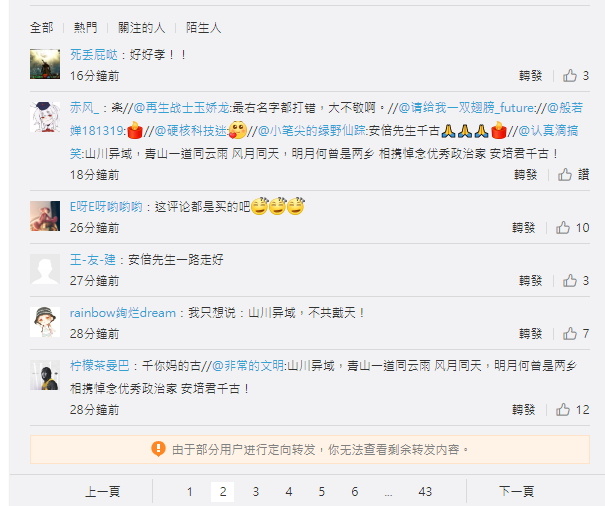Viewport: 605px width, 506px height.
Task: Select the 全部 filter tab
Action: coord(42,28)
